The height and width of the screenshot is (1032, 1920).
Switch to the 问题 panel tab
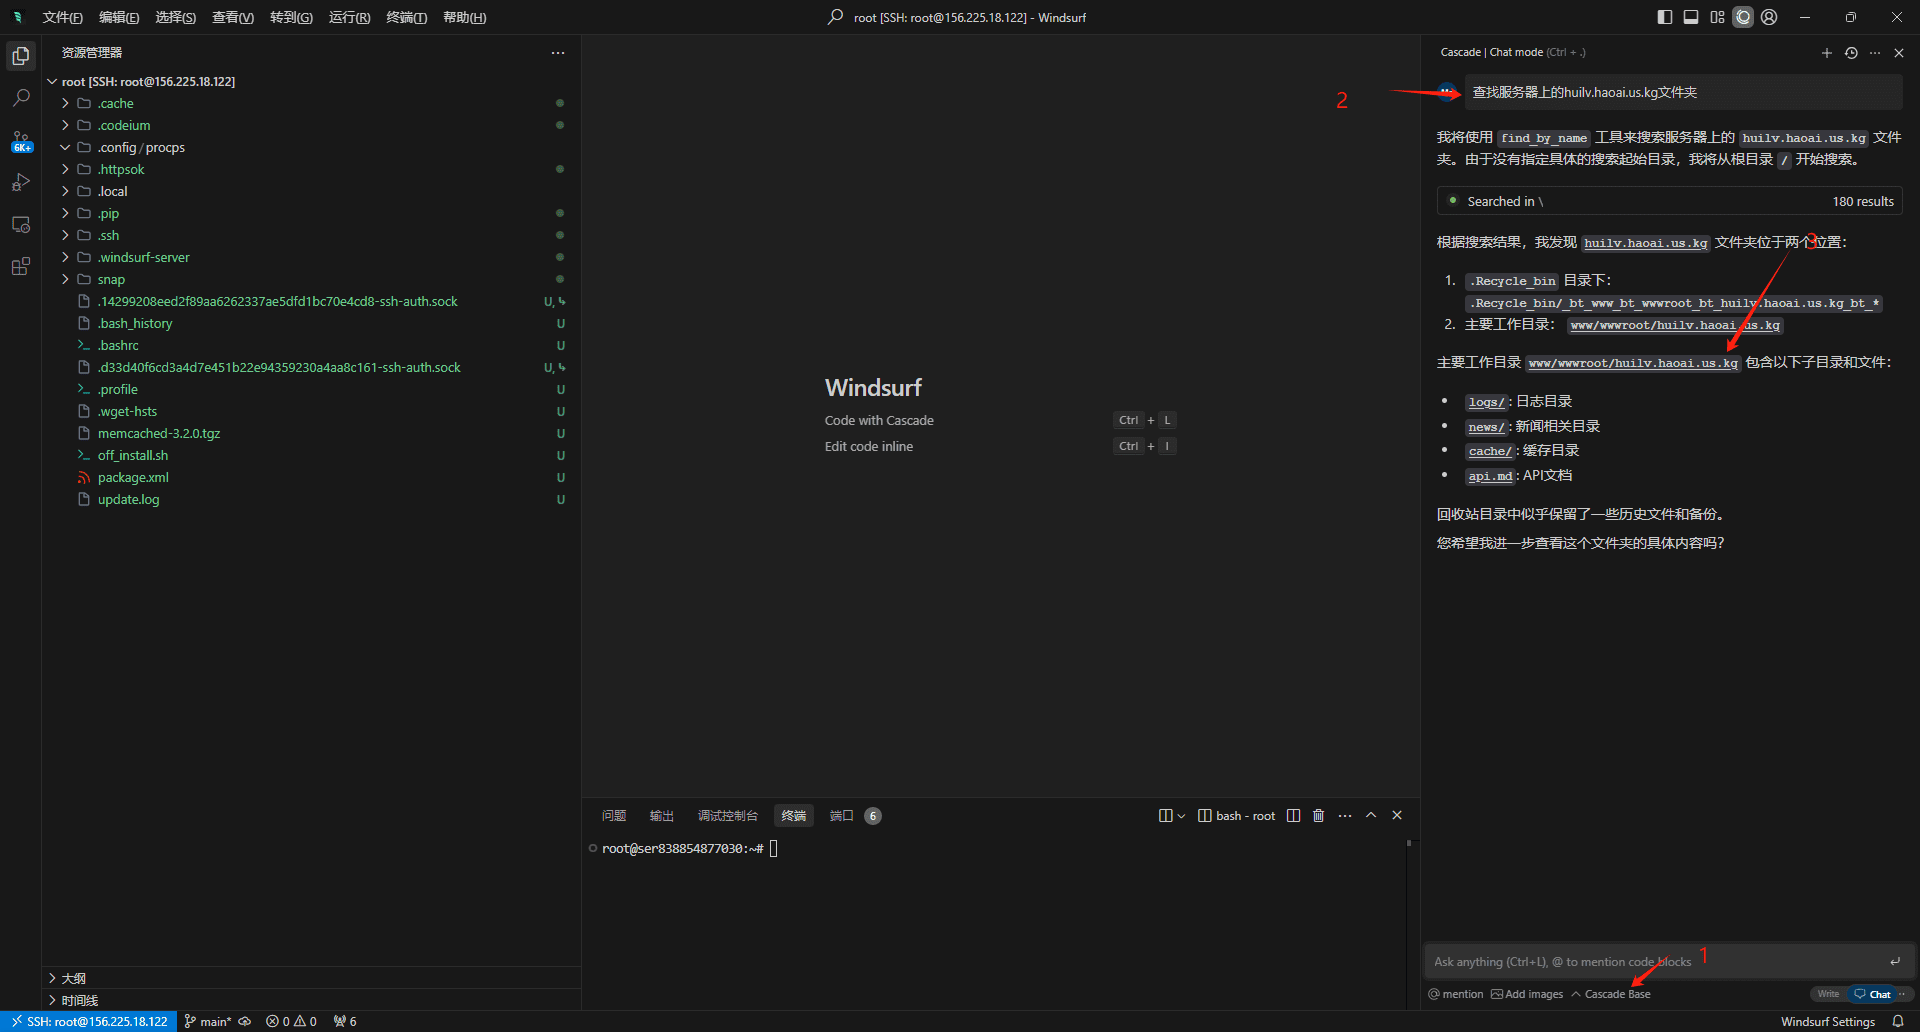tap(613, 816)
